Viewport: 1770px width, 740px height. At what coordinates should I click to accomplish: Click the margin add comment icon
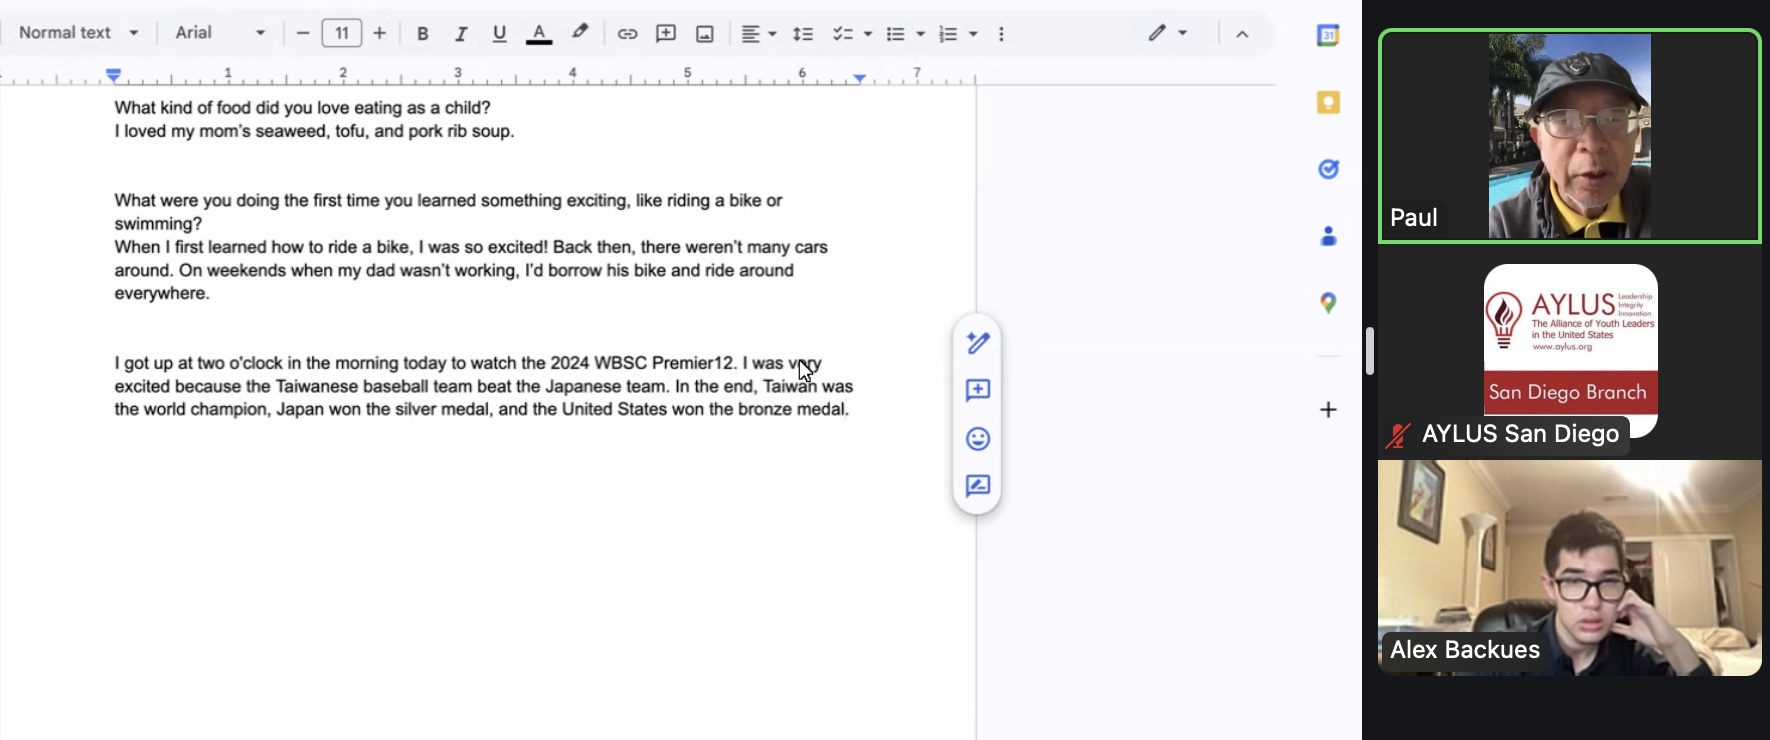point(978,390)
